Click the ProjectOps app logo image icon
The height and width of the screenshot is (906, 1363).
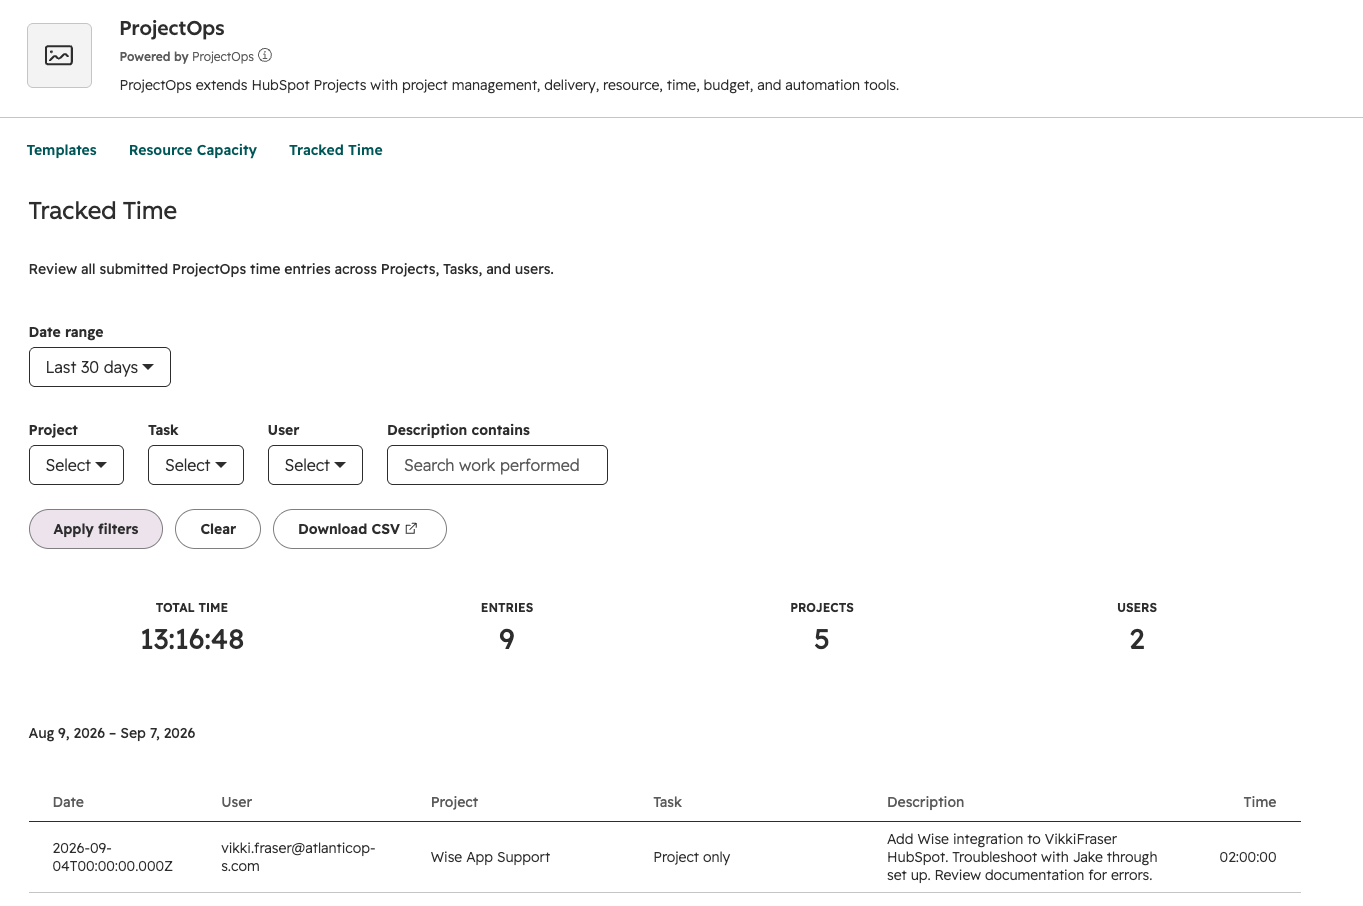pos(59,56)
